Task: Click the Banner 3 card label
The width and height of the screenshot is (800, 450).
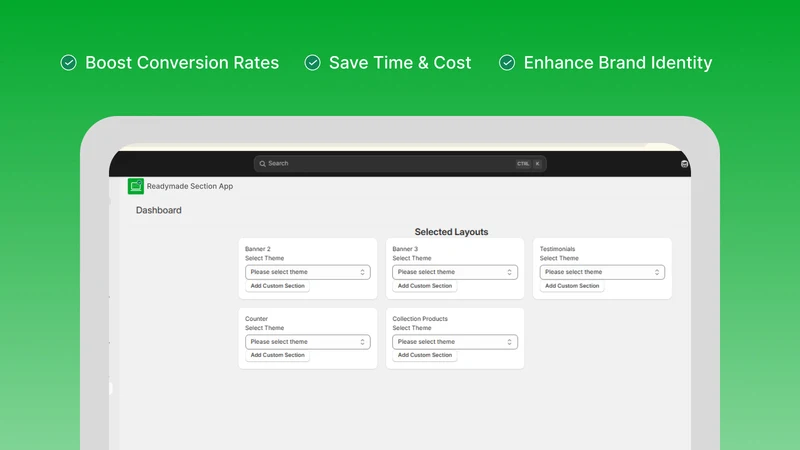Action: 405,249
